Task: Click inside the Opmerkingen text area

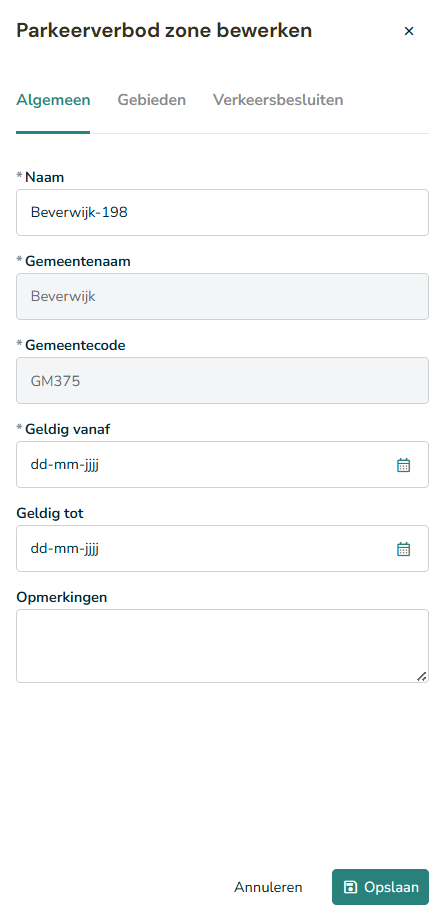Action: point(222,646)
